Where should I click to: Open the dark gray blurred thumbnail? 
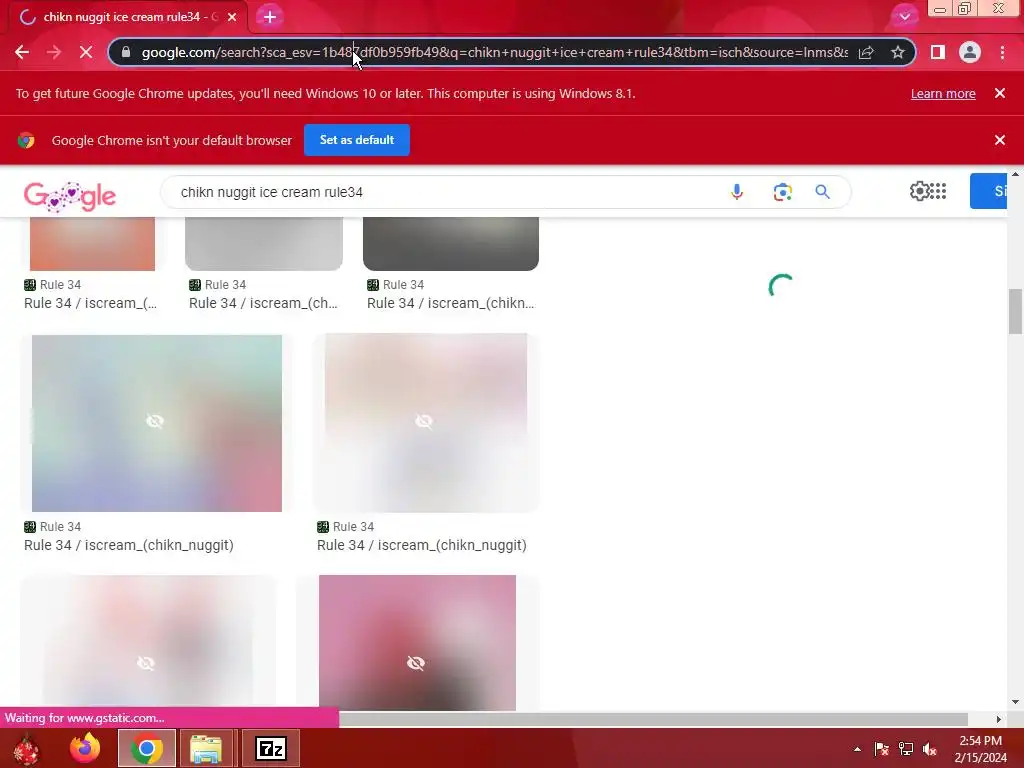pos(451,244)
